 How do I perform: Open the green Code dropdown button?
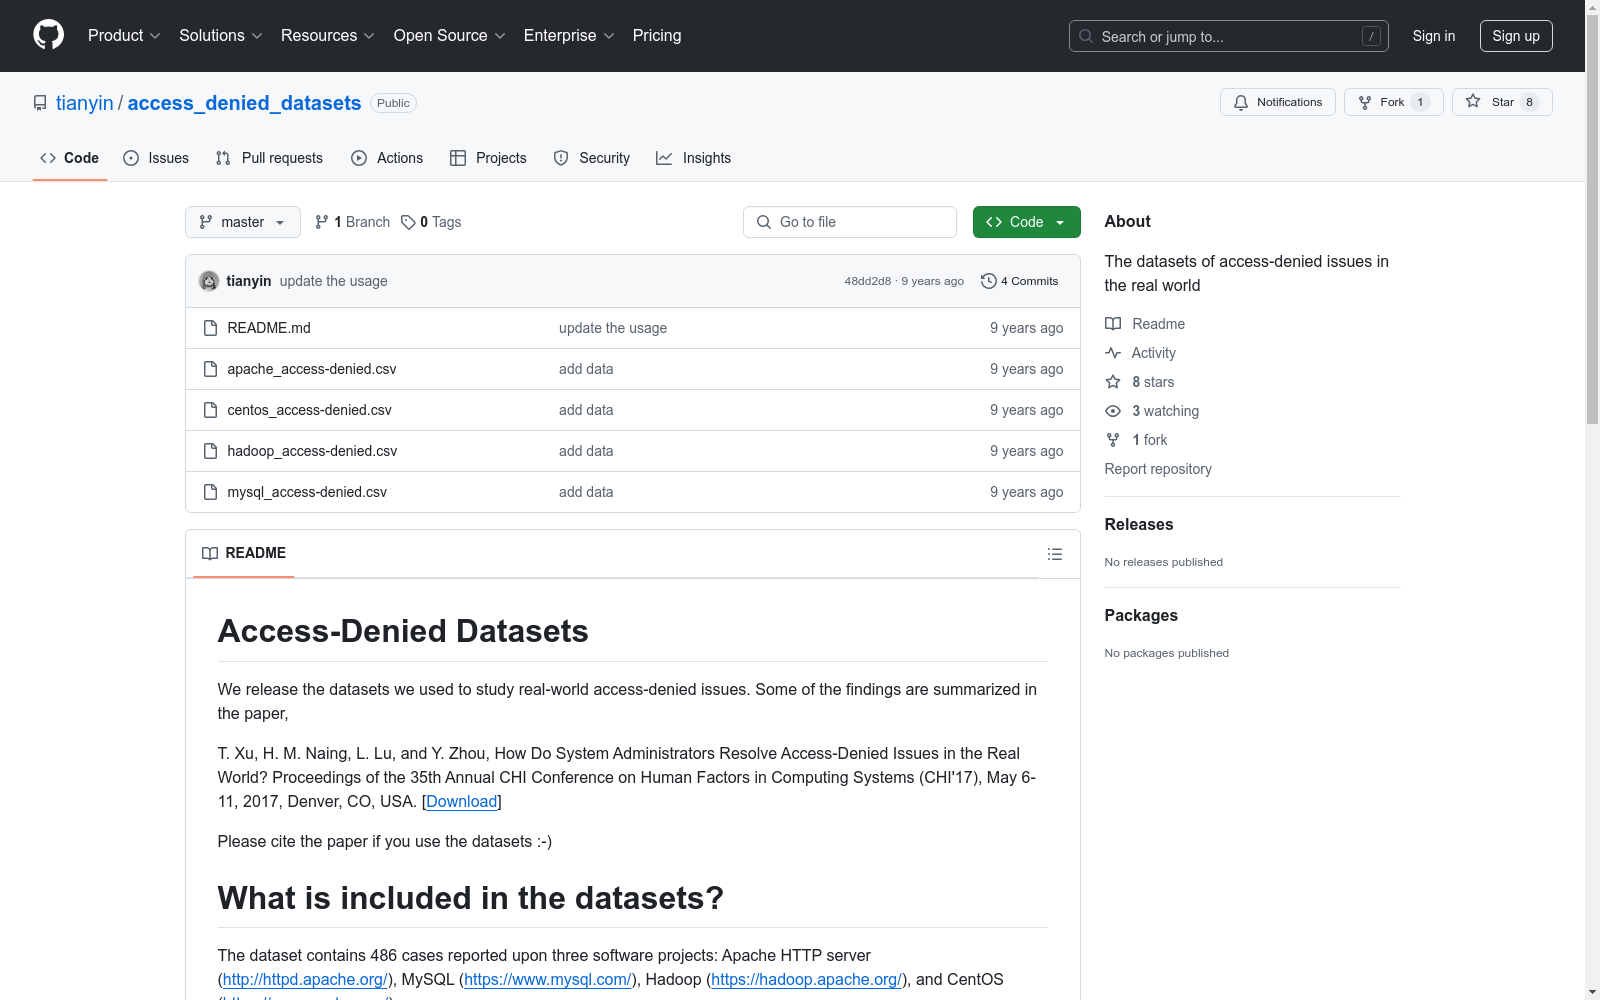pyautogui.click(x=1027, y=222)
